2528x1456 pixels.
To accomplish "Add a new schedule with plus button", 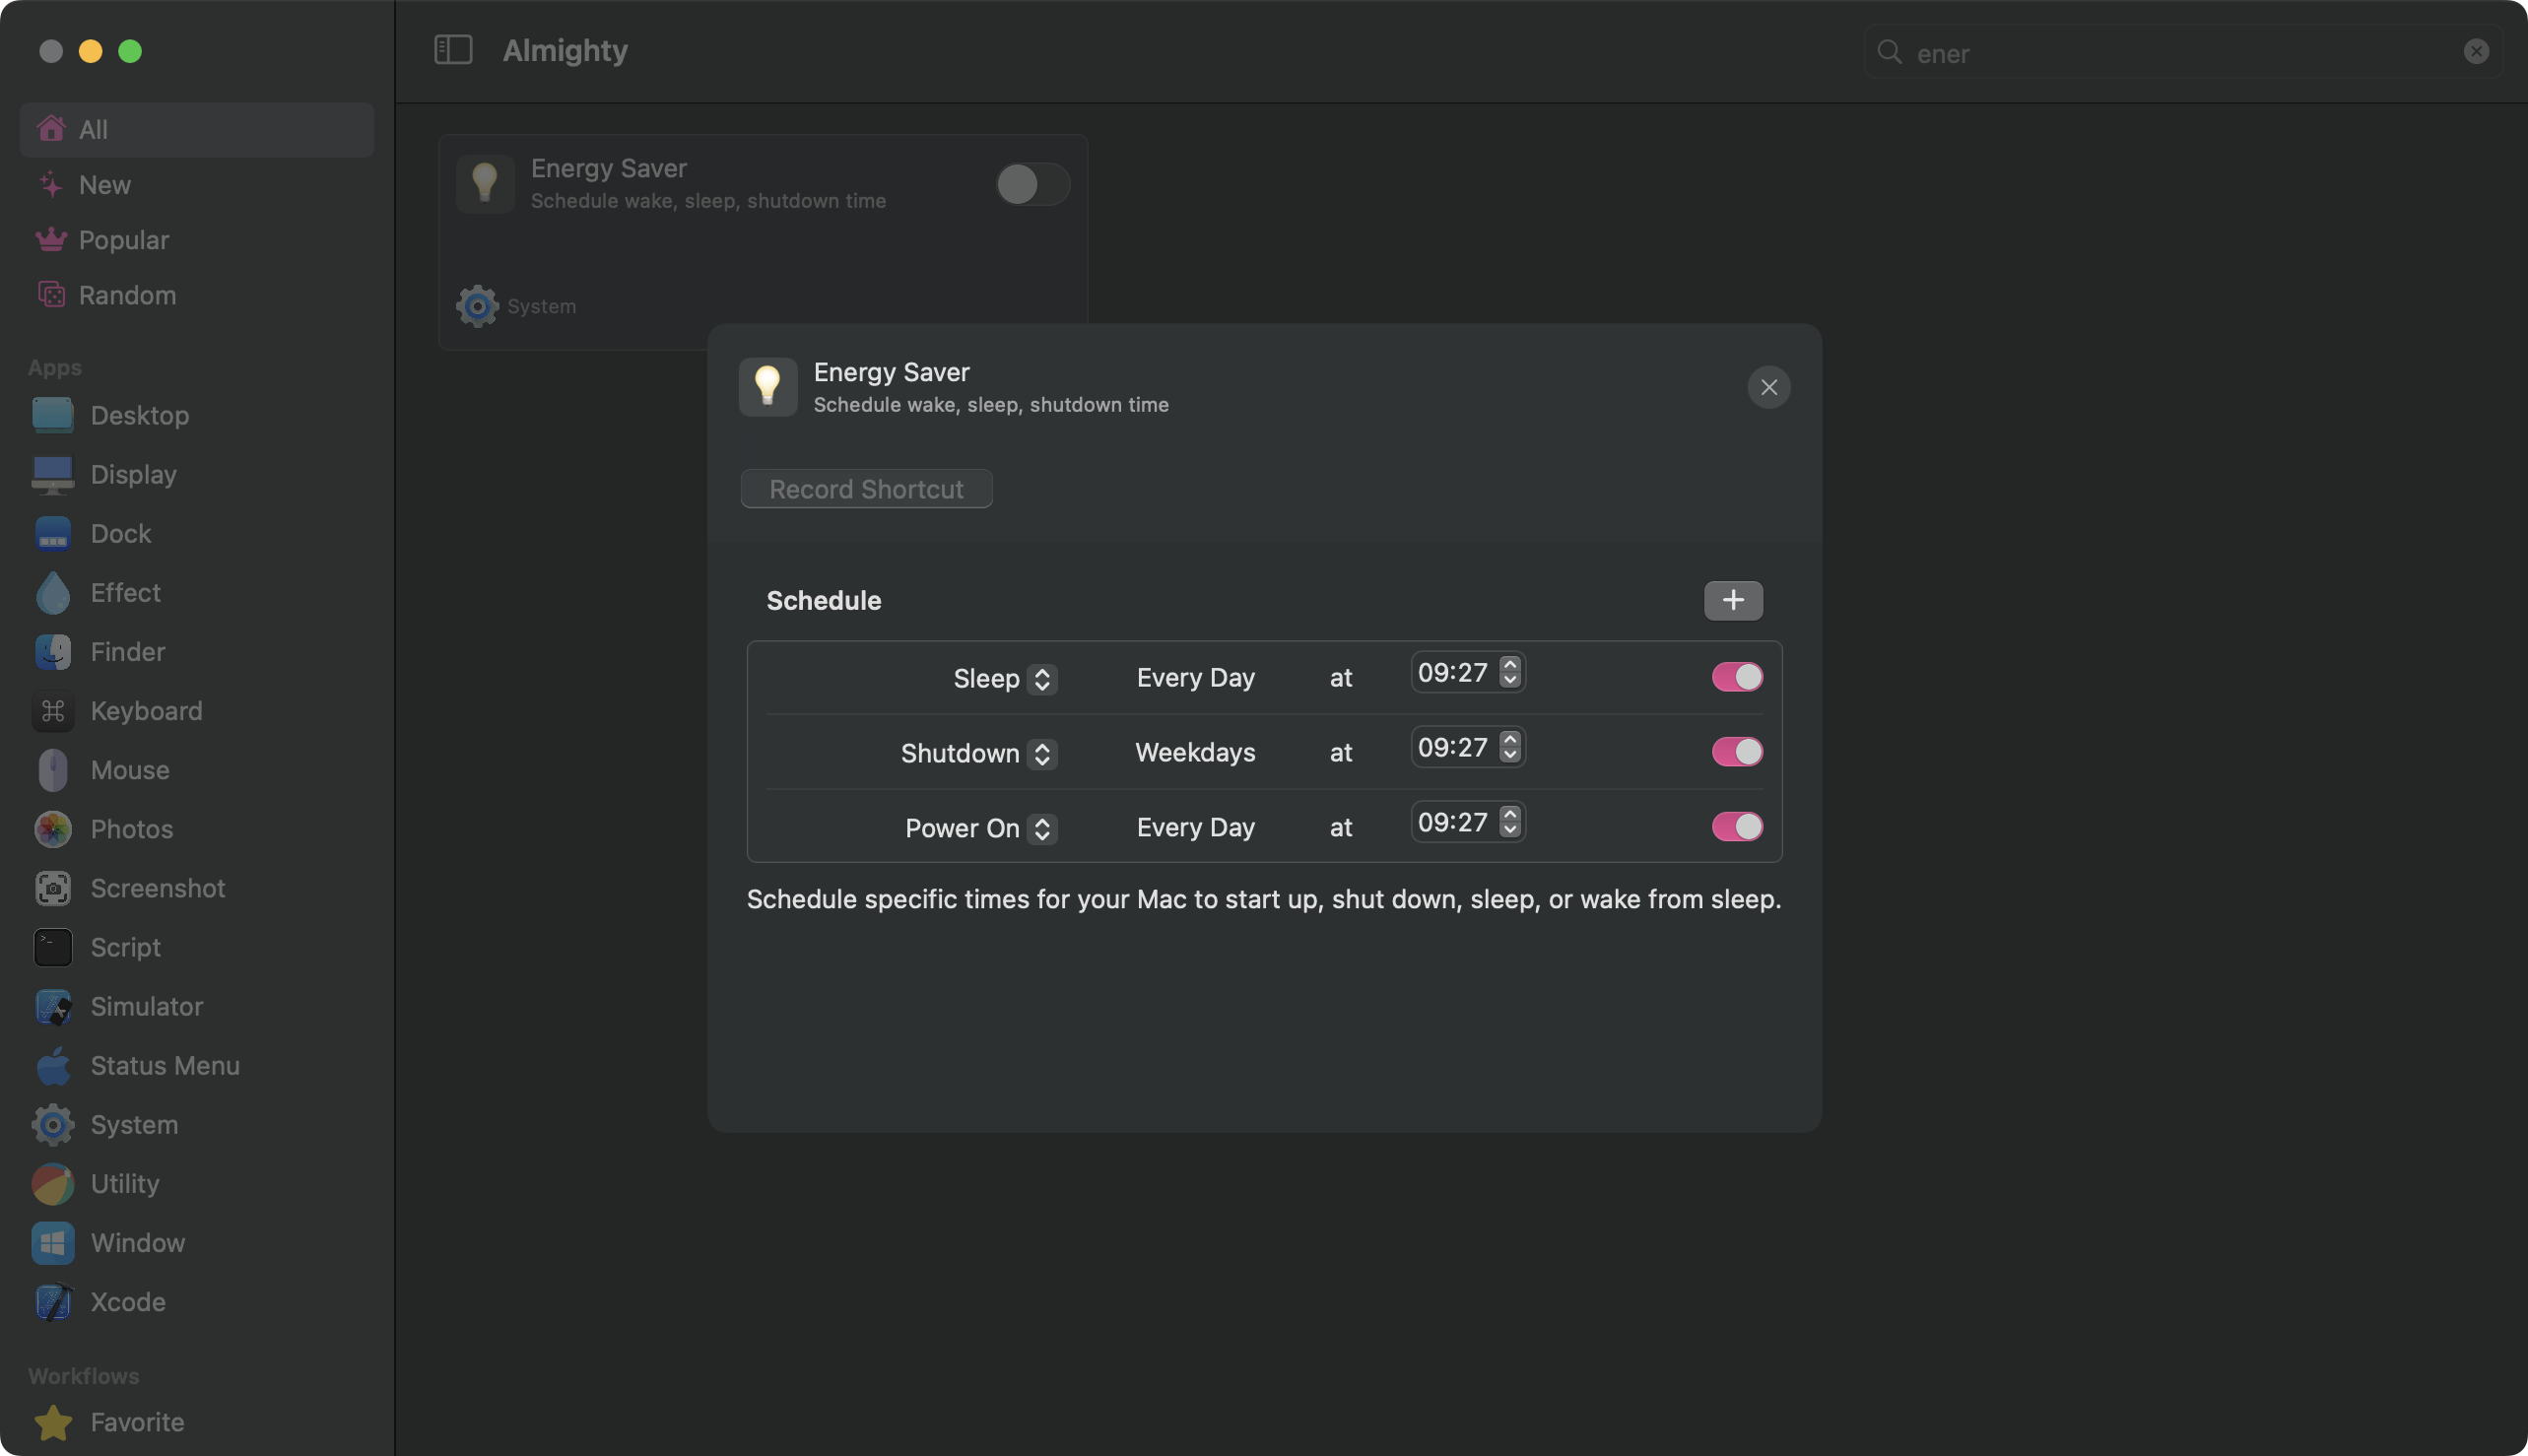I will click(x=1733, y=600).
